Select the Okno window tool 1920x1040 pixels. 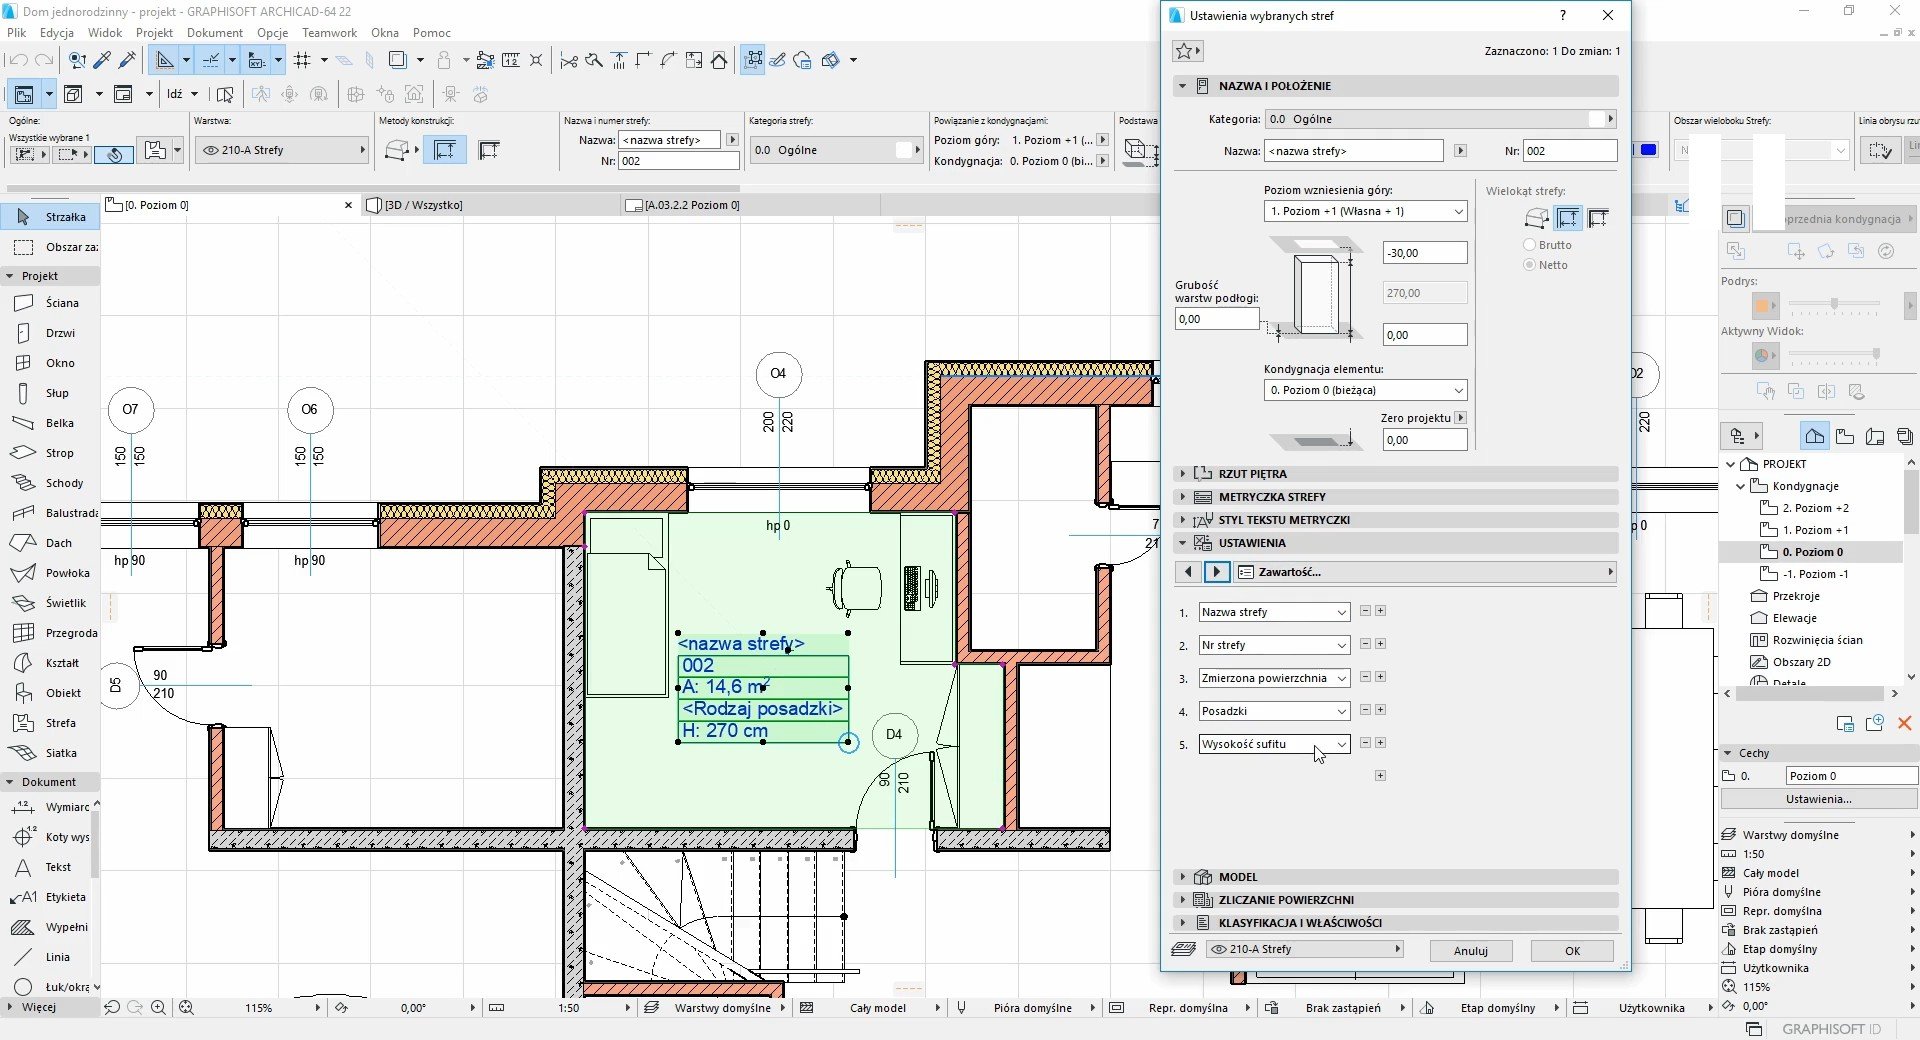coord(50,363)
